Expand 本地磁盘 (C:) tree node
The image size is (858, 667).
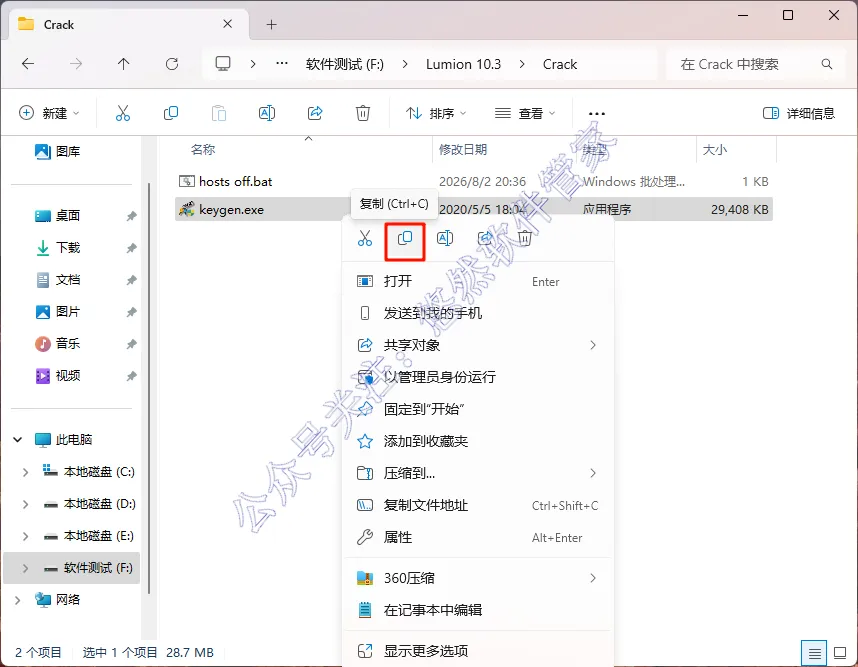click(25, 472)
